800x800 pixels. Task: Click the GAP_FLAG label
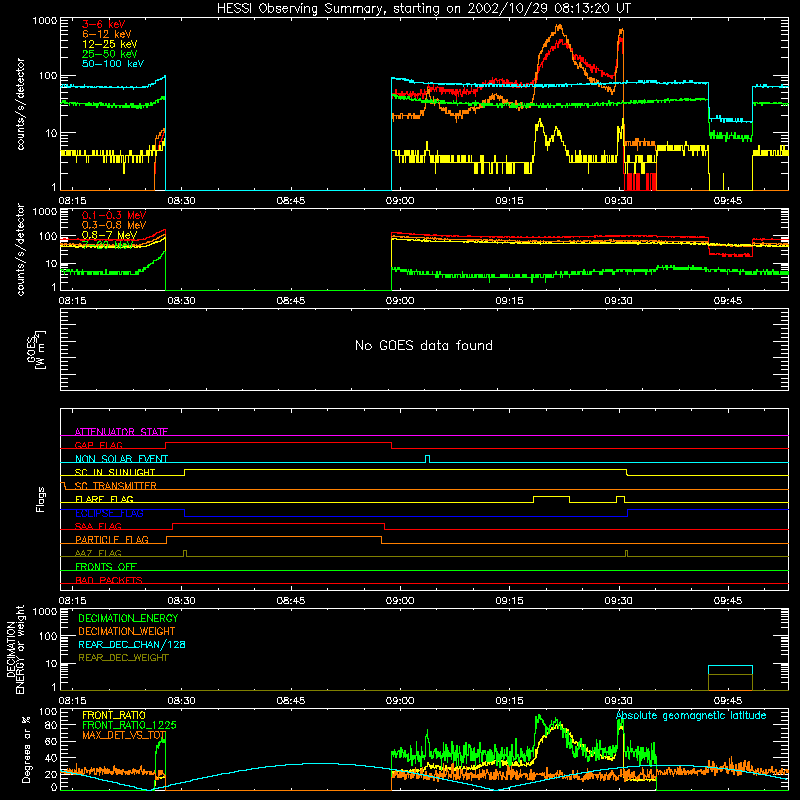pyautogui.click(x=98, y=445)
